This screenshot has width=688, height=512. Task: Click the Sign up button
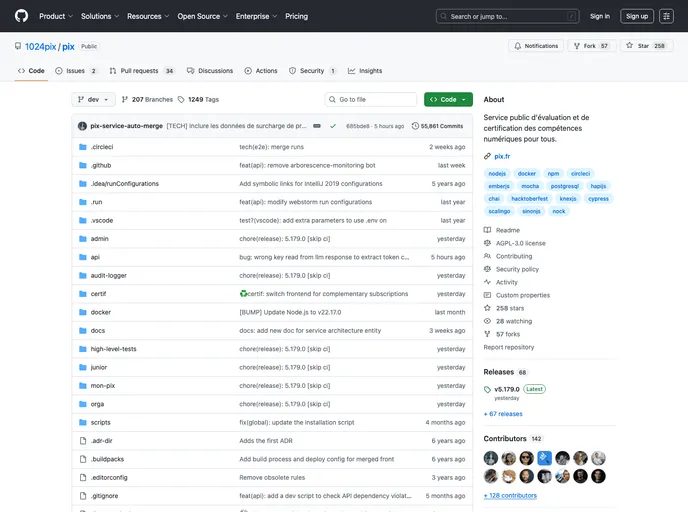pyautogui.click(x=636, y=16)
